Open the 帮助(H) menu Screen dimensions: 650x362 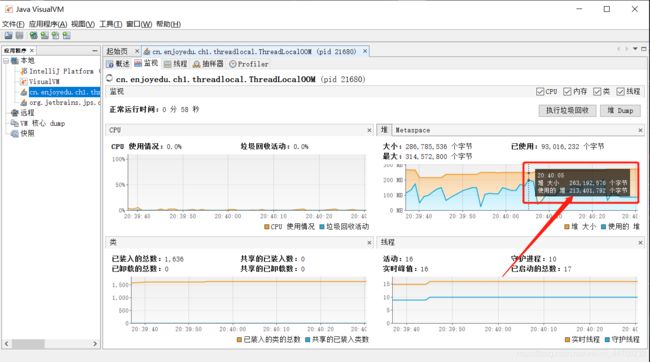point(168,24)
